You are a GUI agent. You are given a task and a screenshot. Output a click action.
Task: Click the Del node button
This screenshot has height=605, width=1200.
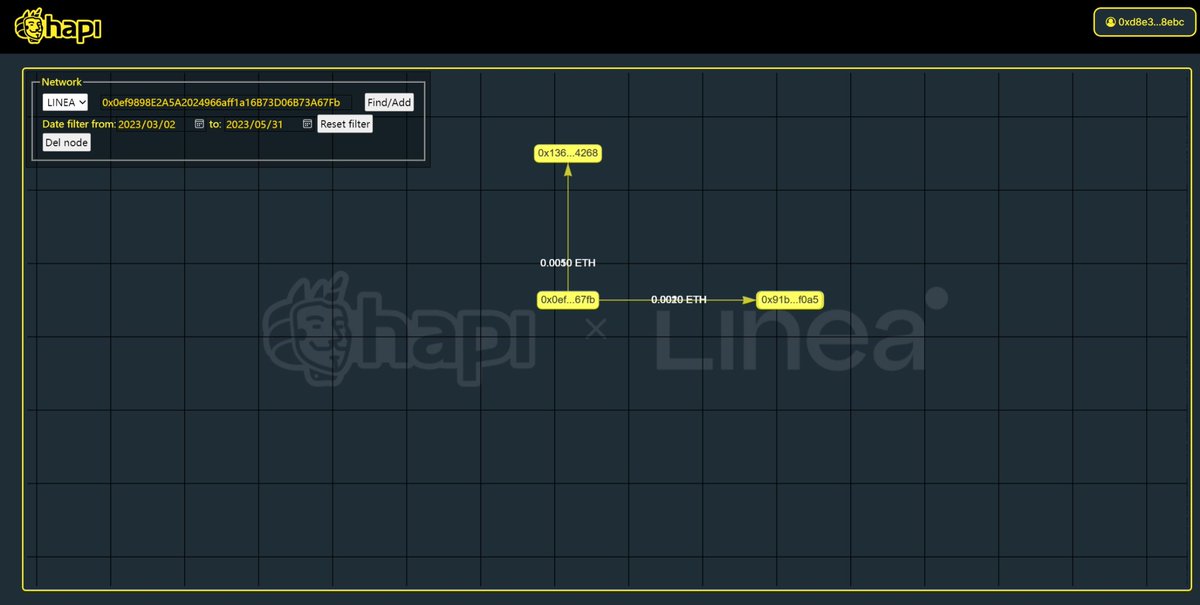[x=66, y=143]
